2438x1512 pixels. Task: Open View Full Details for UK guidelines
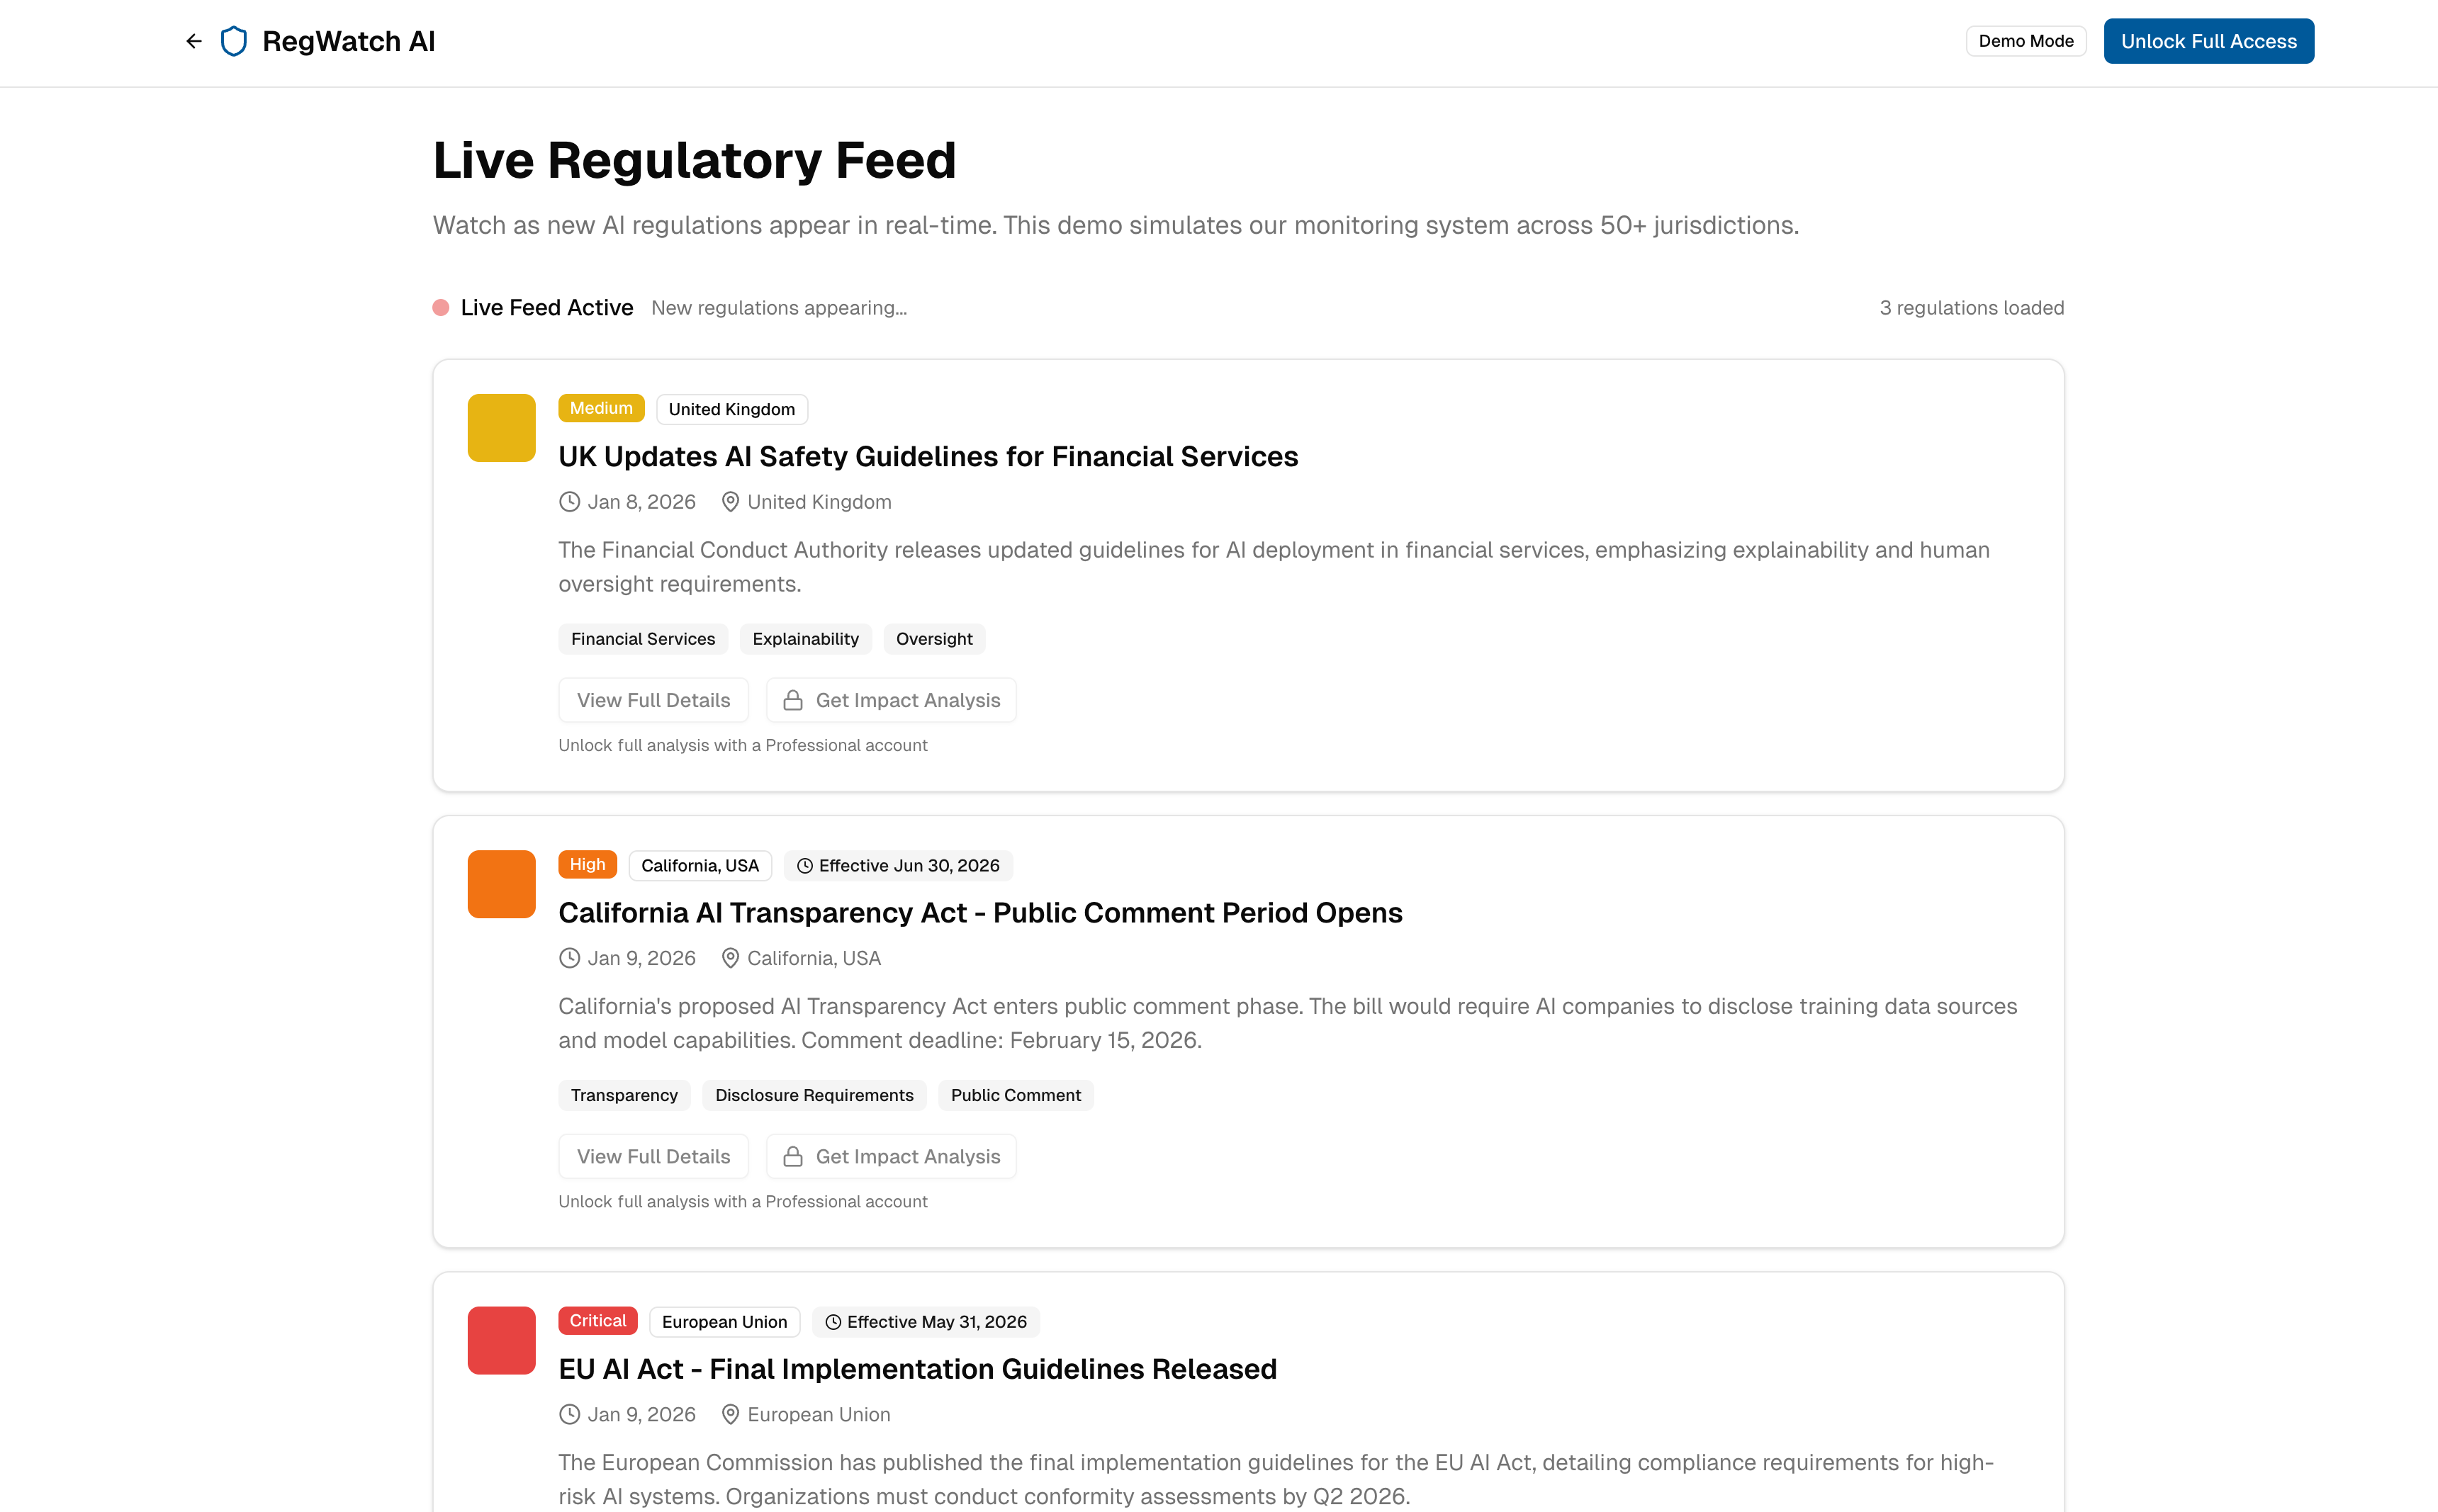[x=653, y=700]
